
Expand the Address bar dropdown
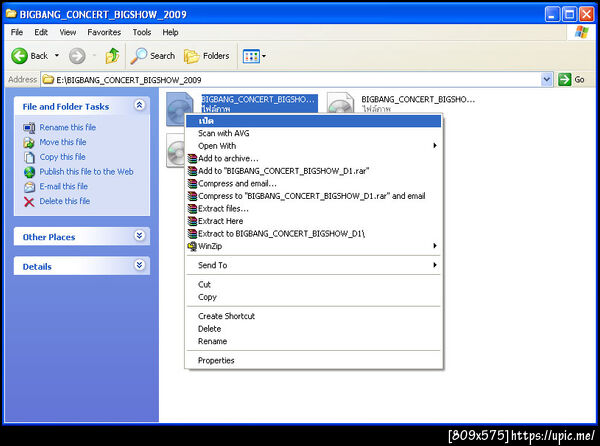coord(547,80)
